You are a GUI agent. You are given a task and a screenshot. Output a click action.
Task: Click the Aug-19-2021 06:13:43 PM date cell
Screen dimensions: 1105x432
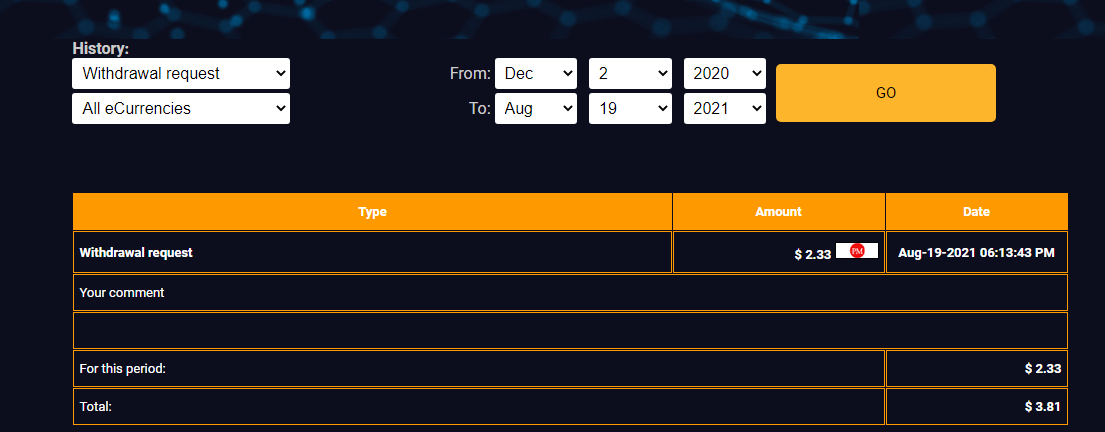click(977, 252)
